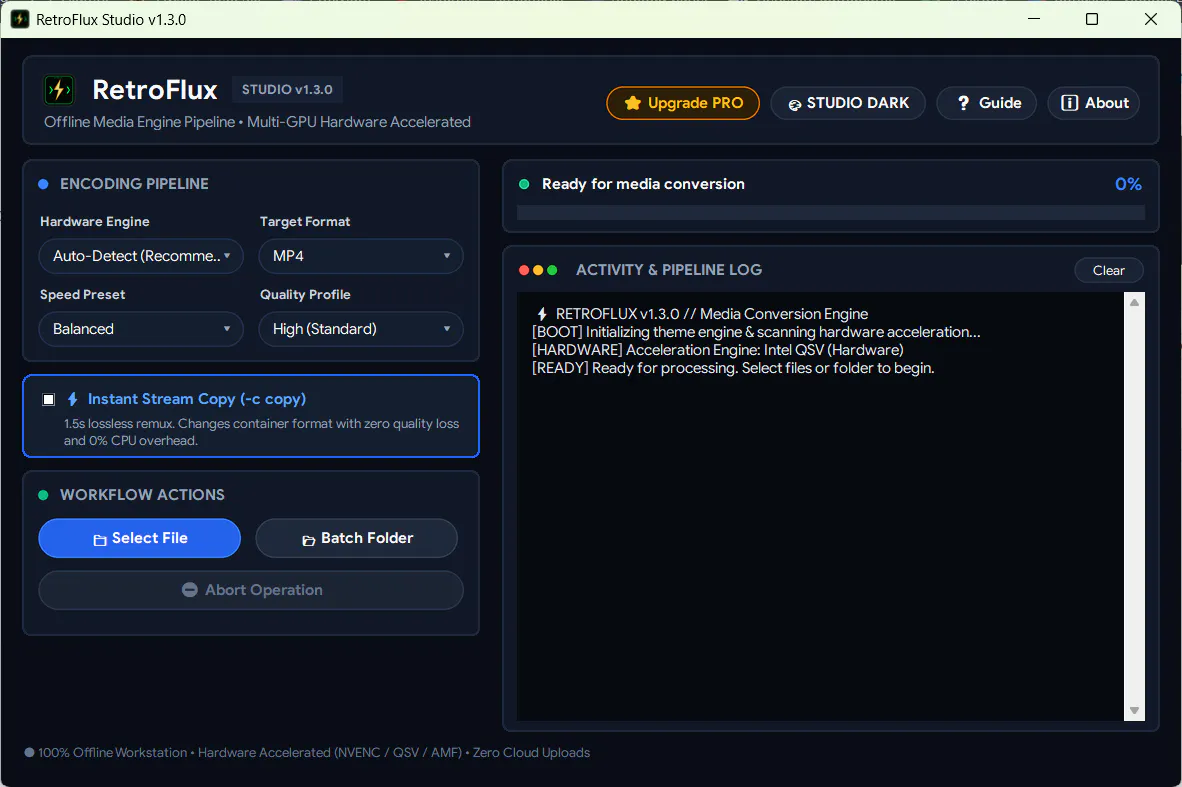Click the minus circle icon on Abort Operation
The image size is (1182, 787).
point(190,590)
